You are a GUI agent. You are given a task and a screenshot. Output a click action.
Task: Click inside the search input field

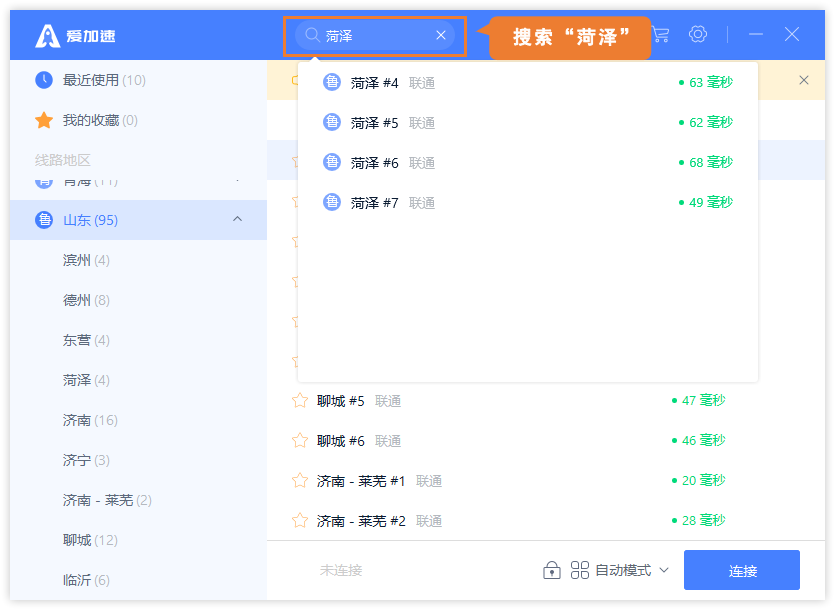tap(375, 36)
